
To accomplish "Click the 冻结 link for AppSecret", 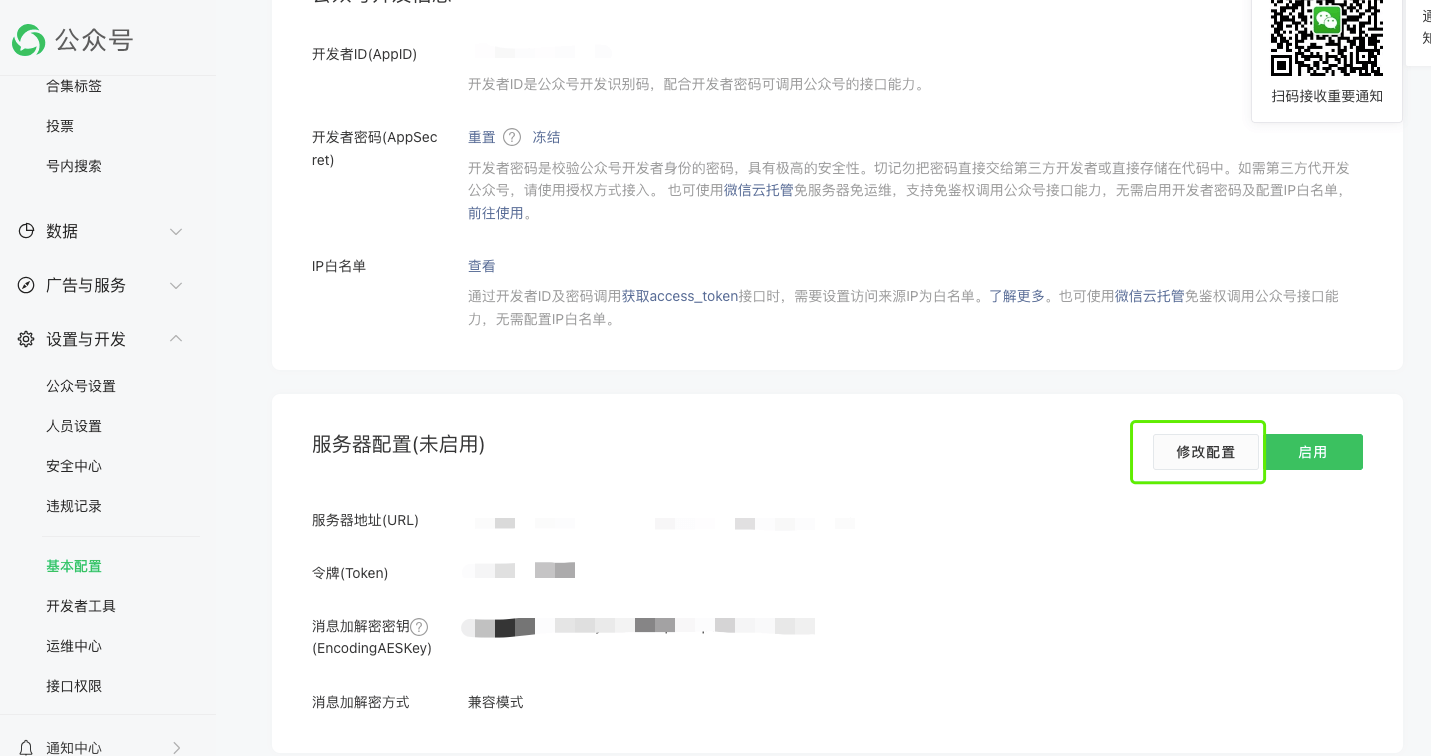I will [546, 137].
